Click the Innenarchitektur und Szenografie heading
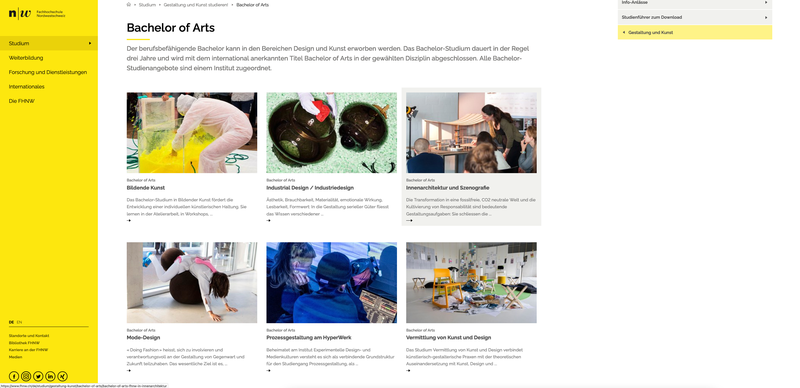800x388 pixels. (447, 188)
